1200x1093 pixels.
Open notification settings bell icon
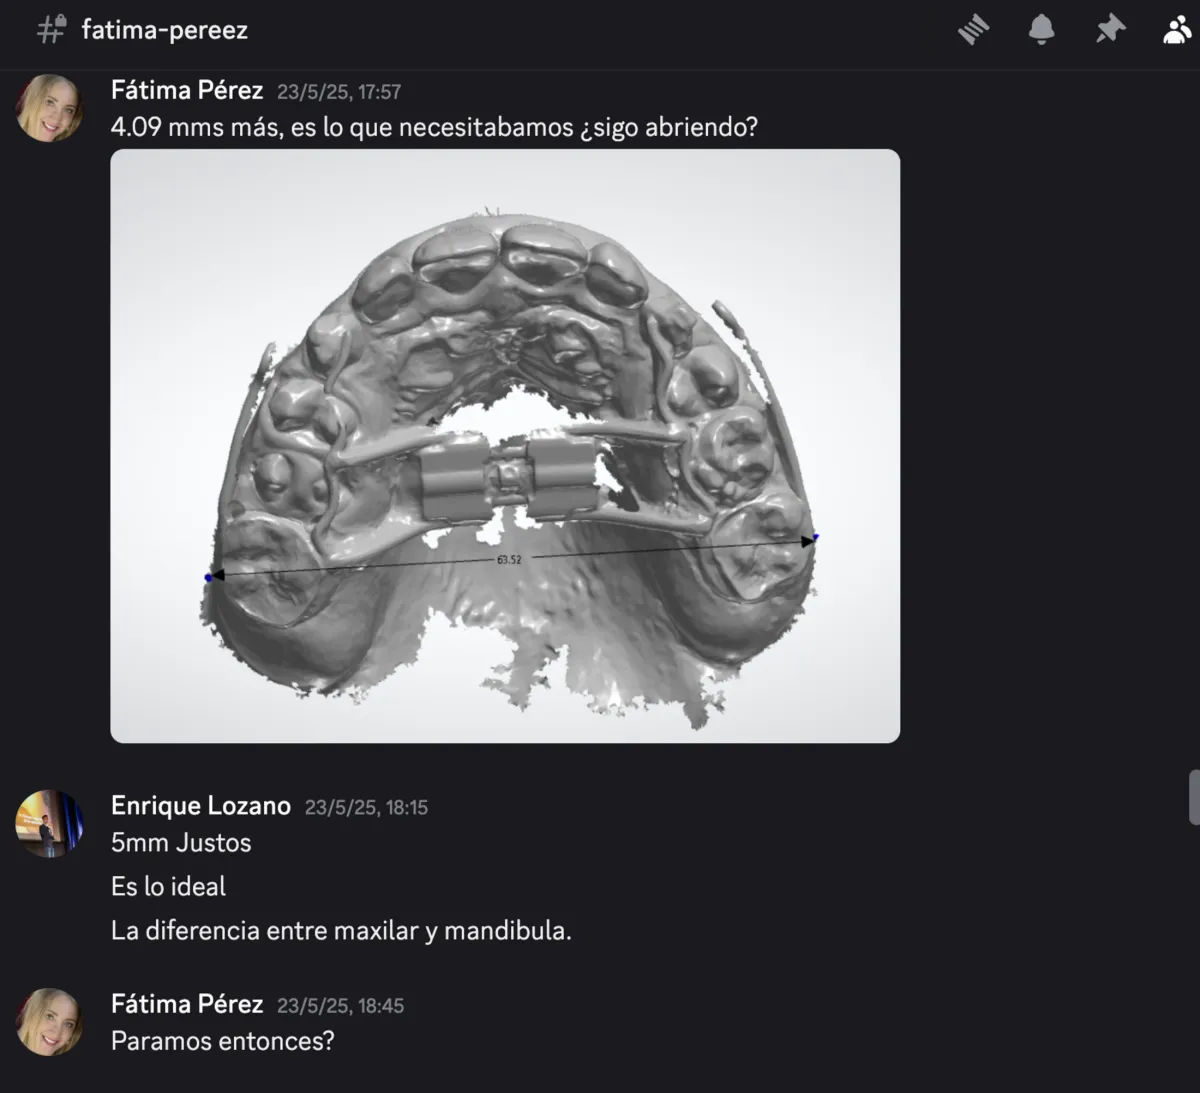point(1041,30)
